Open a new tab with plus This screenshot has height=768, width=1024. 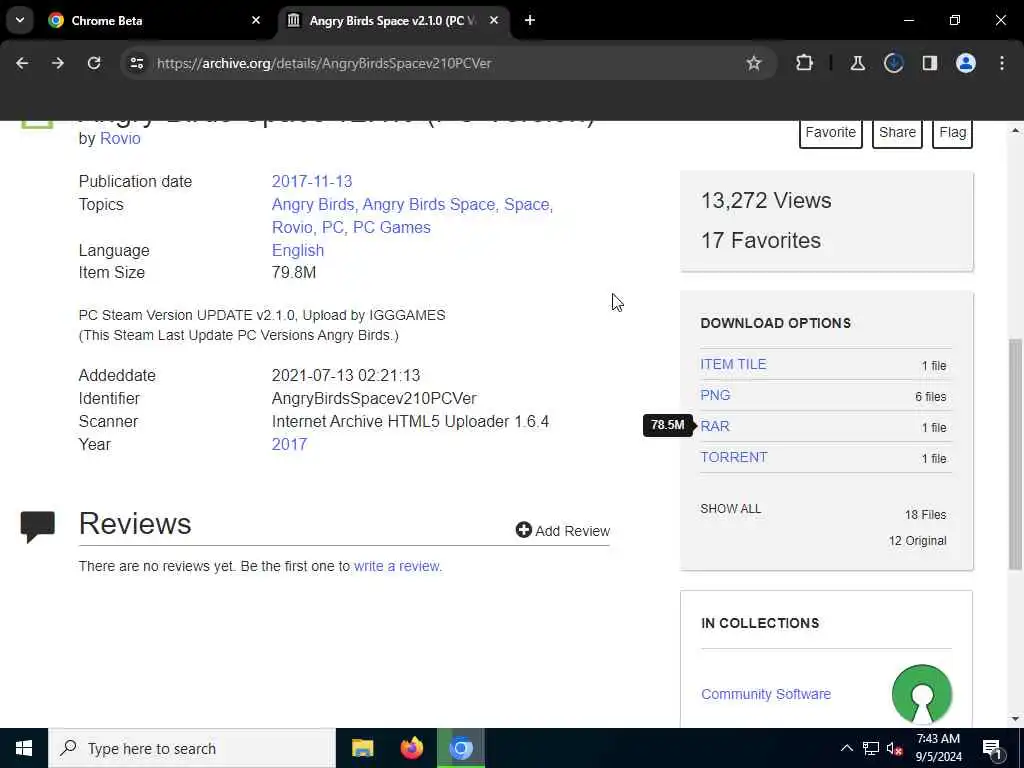pos(530,20)
